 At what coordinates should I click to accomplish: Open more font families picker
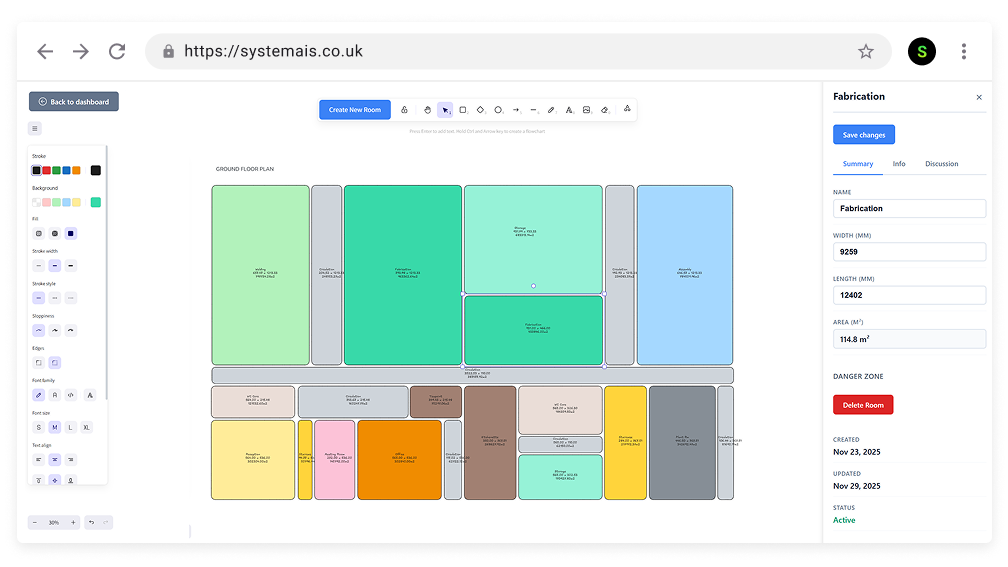pos(90,395)
